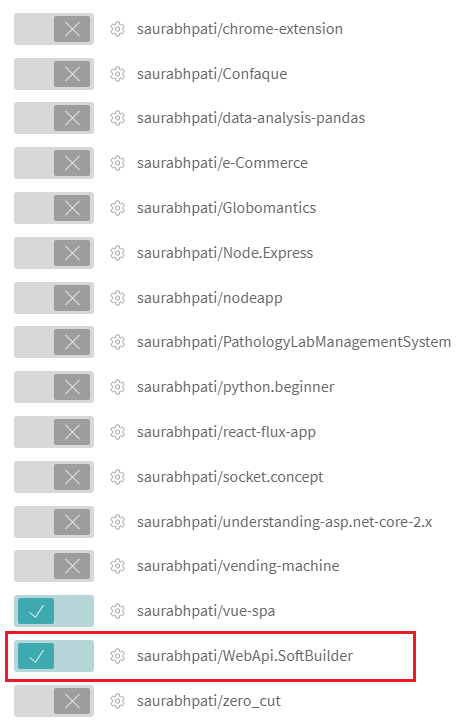
Task: Enable the saurabhpati/vending-machine toggle
Action: tap(54, 566)
